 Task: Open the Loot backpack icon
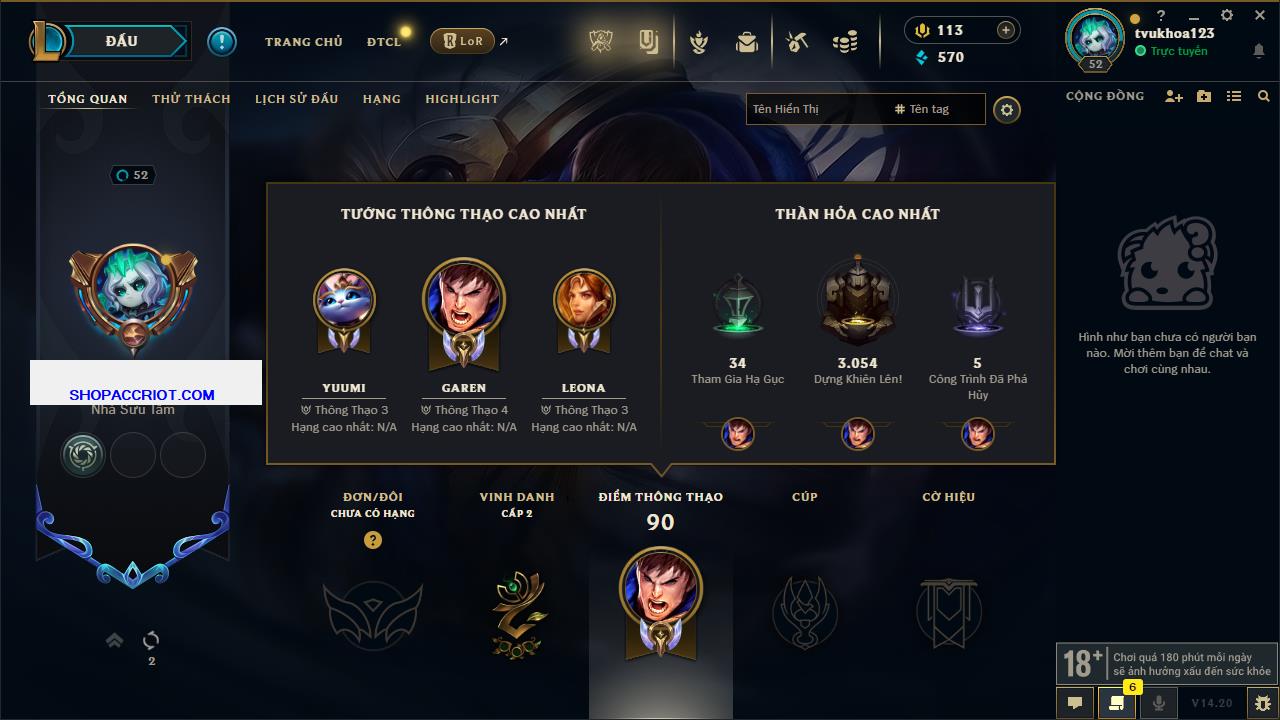pyautogui.click(x=746, y=42)
